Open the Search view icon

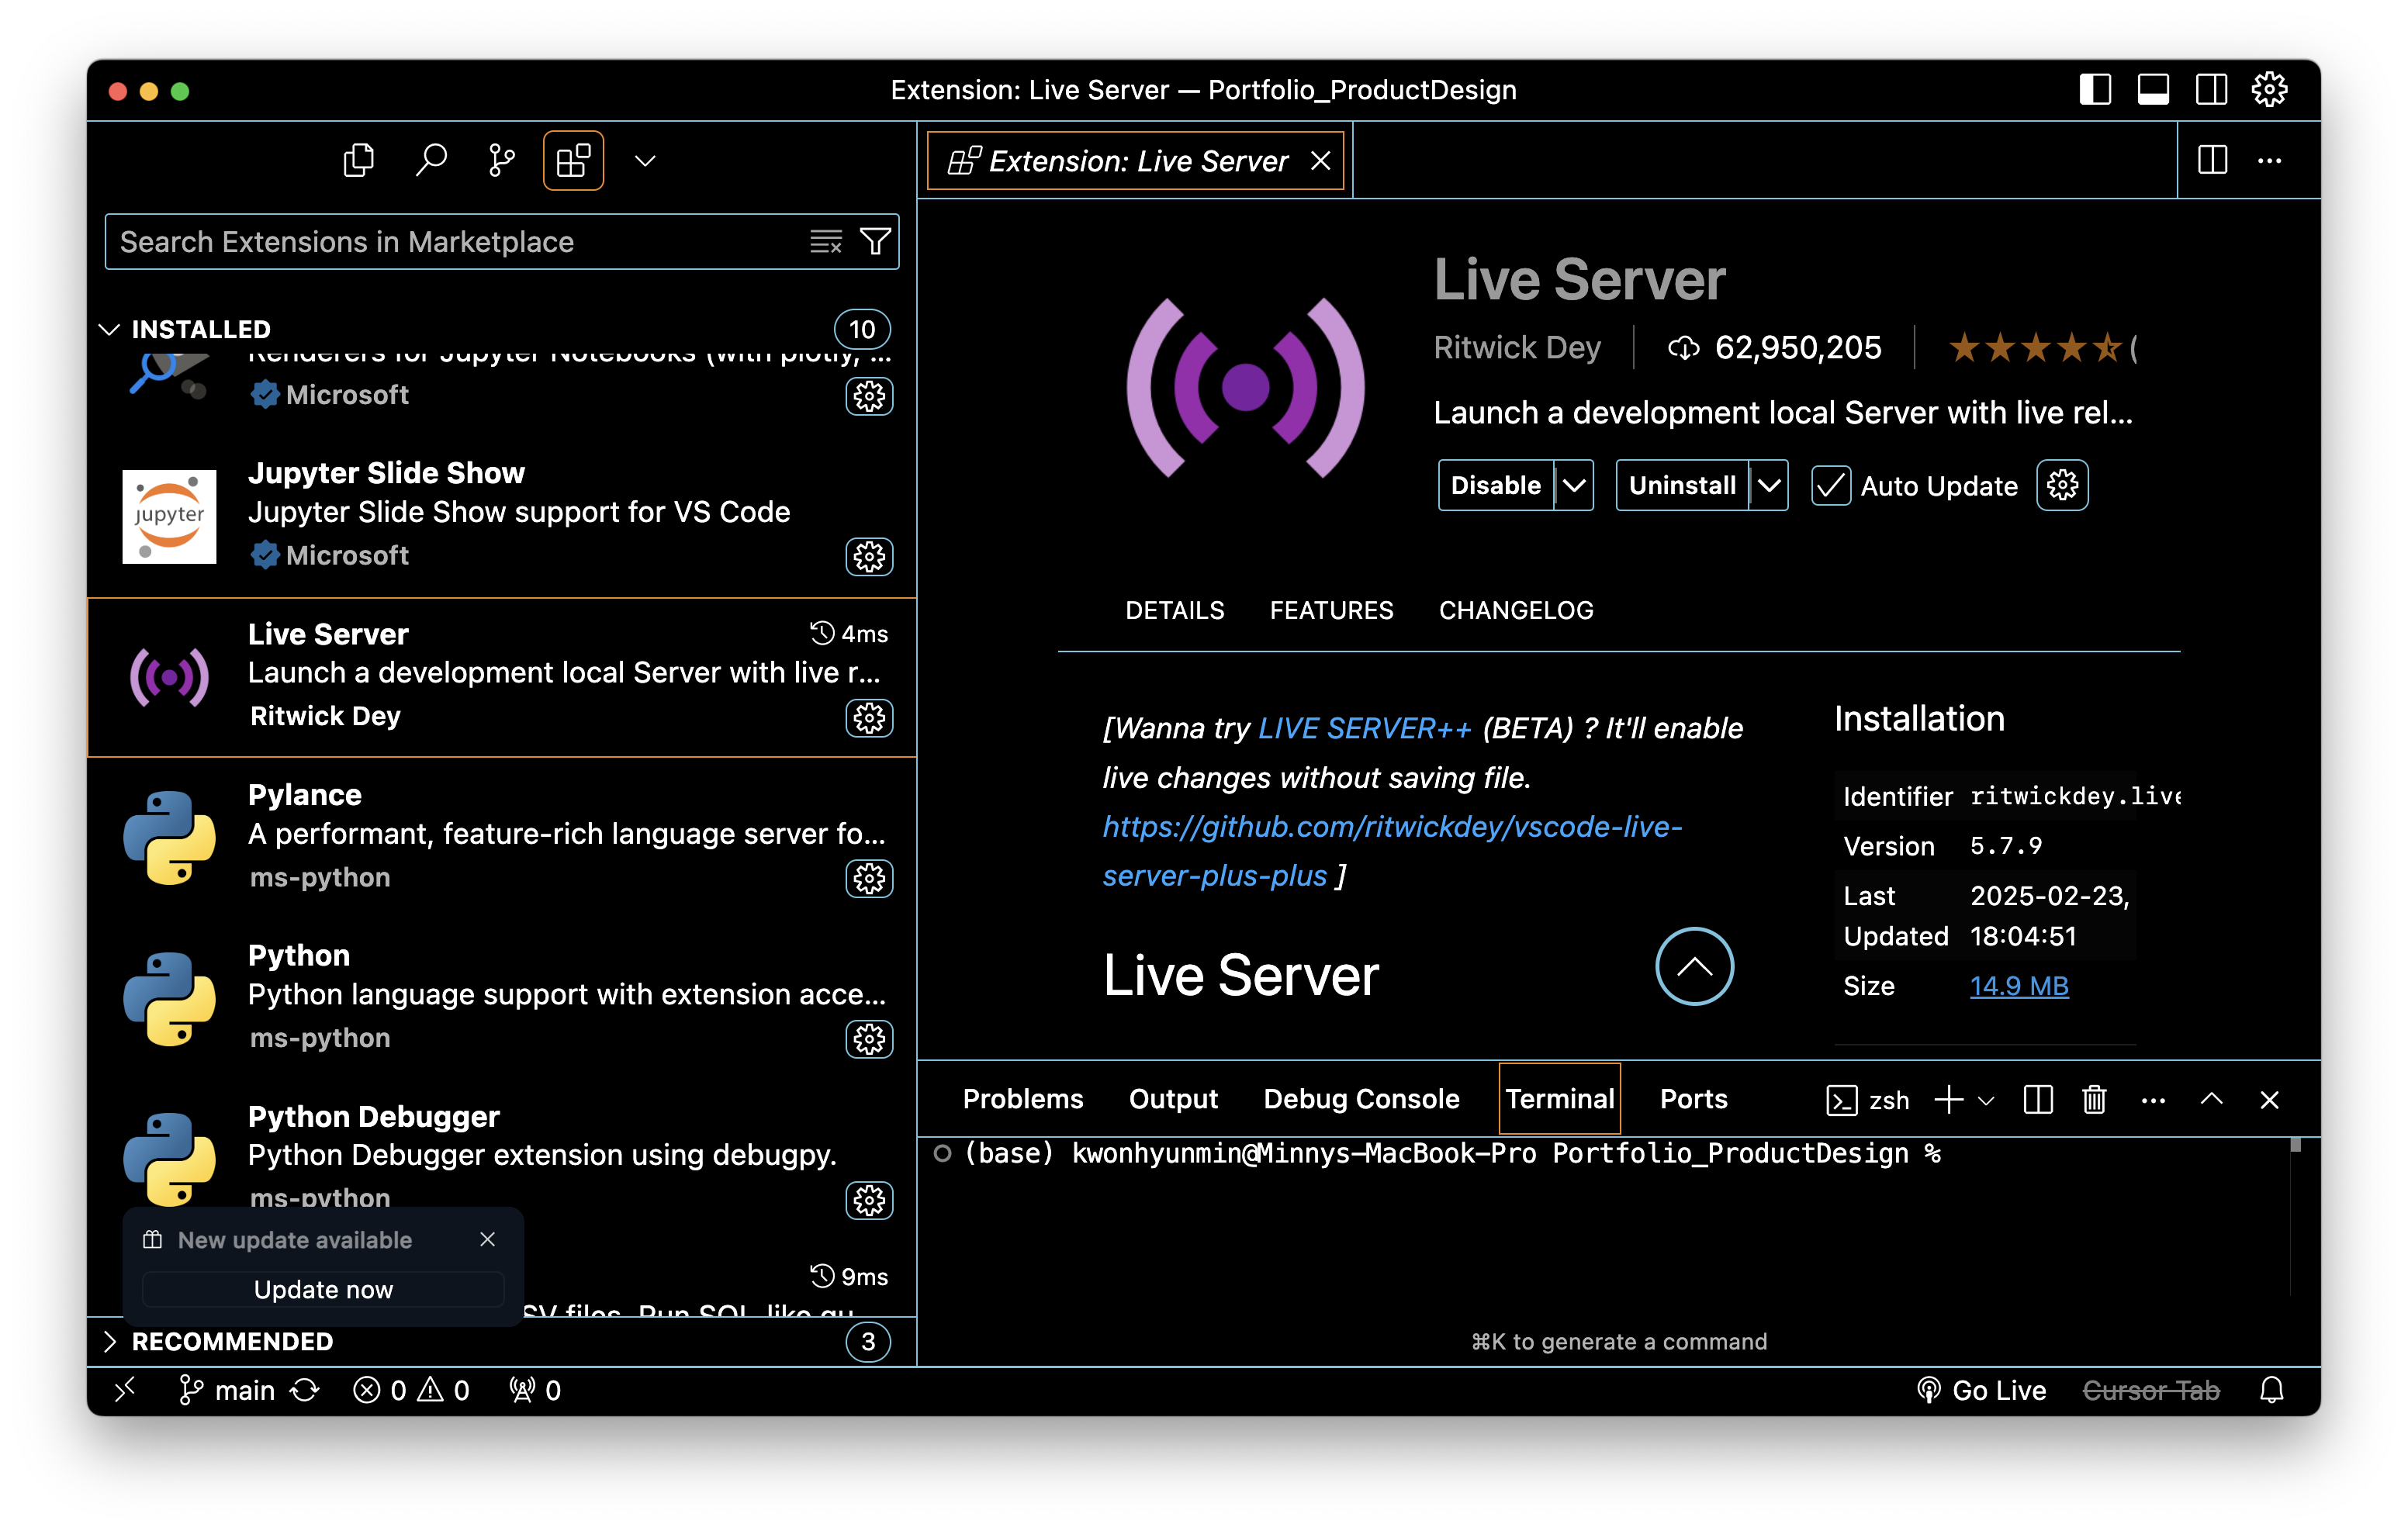[431, 160]
